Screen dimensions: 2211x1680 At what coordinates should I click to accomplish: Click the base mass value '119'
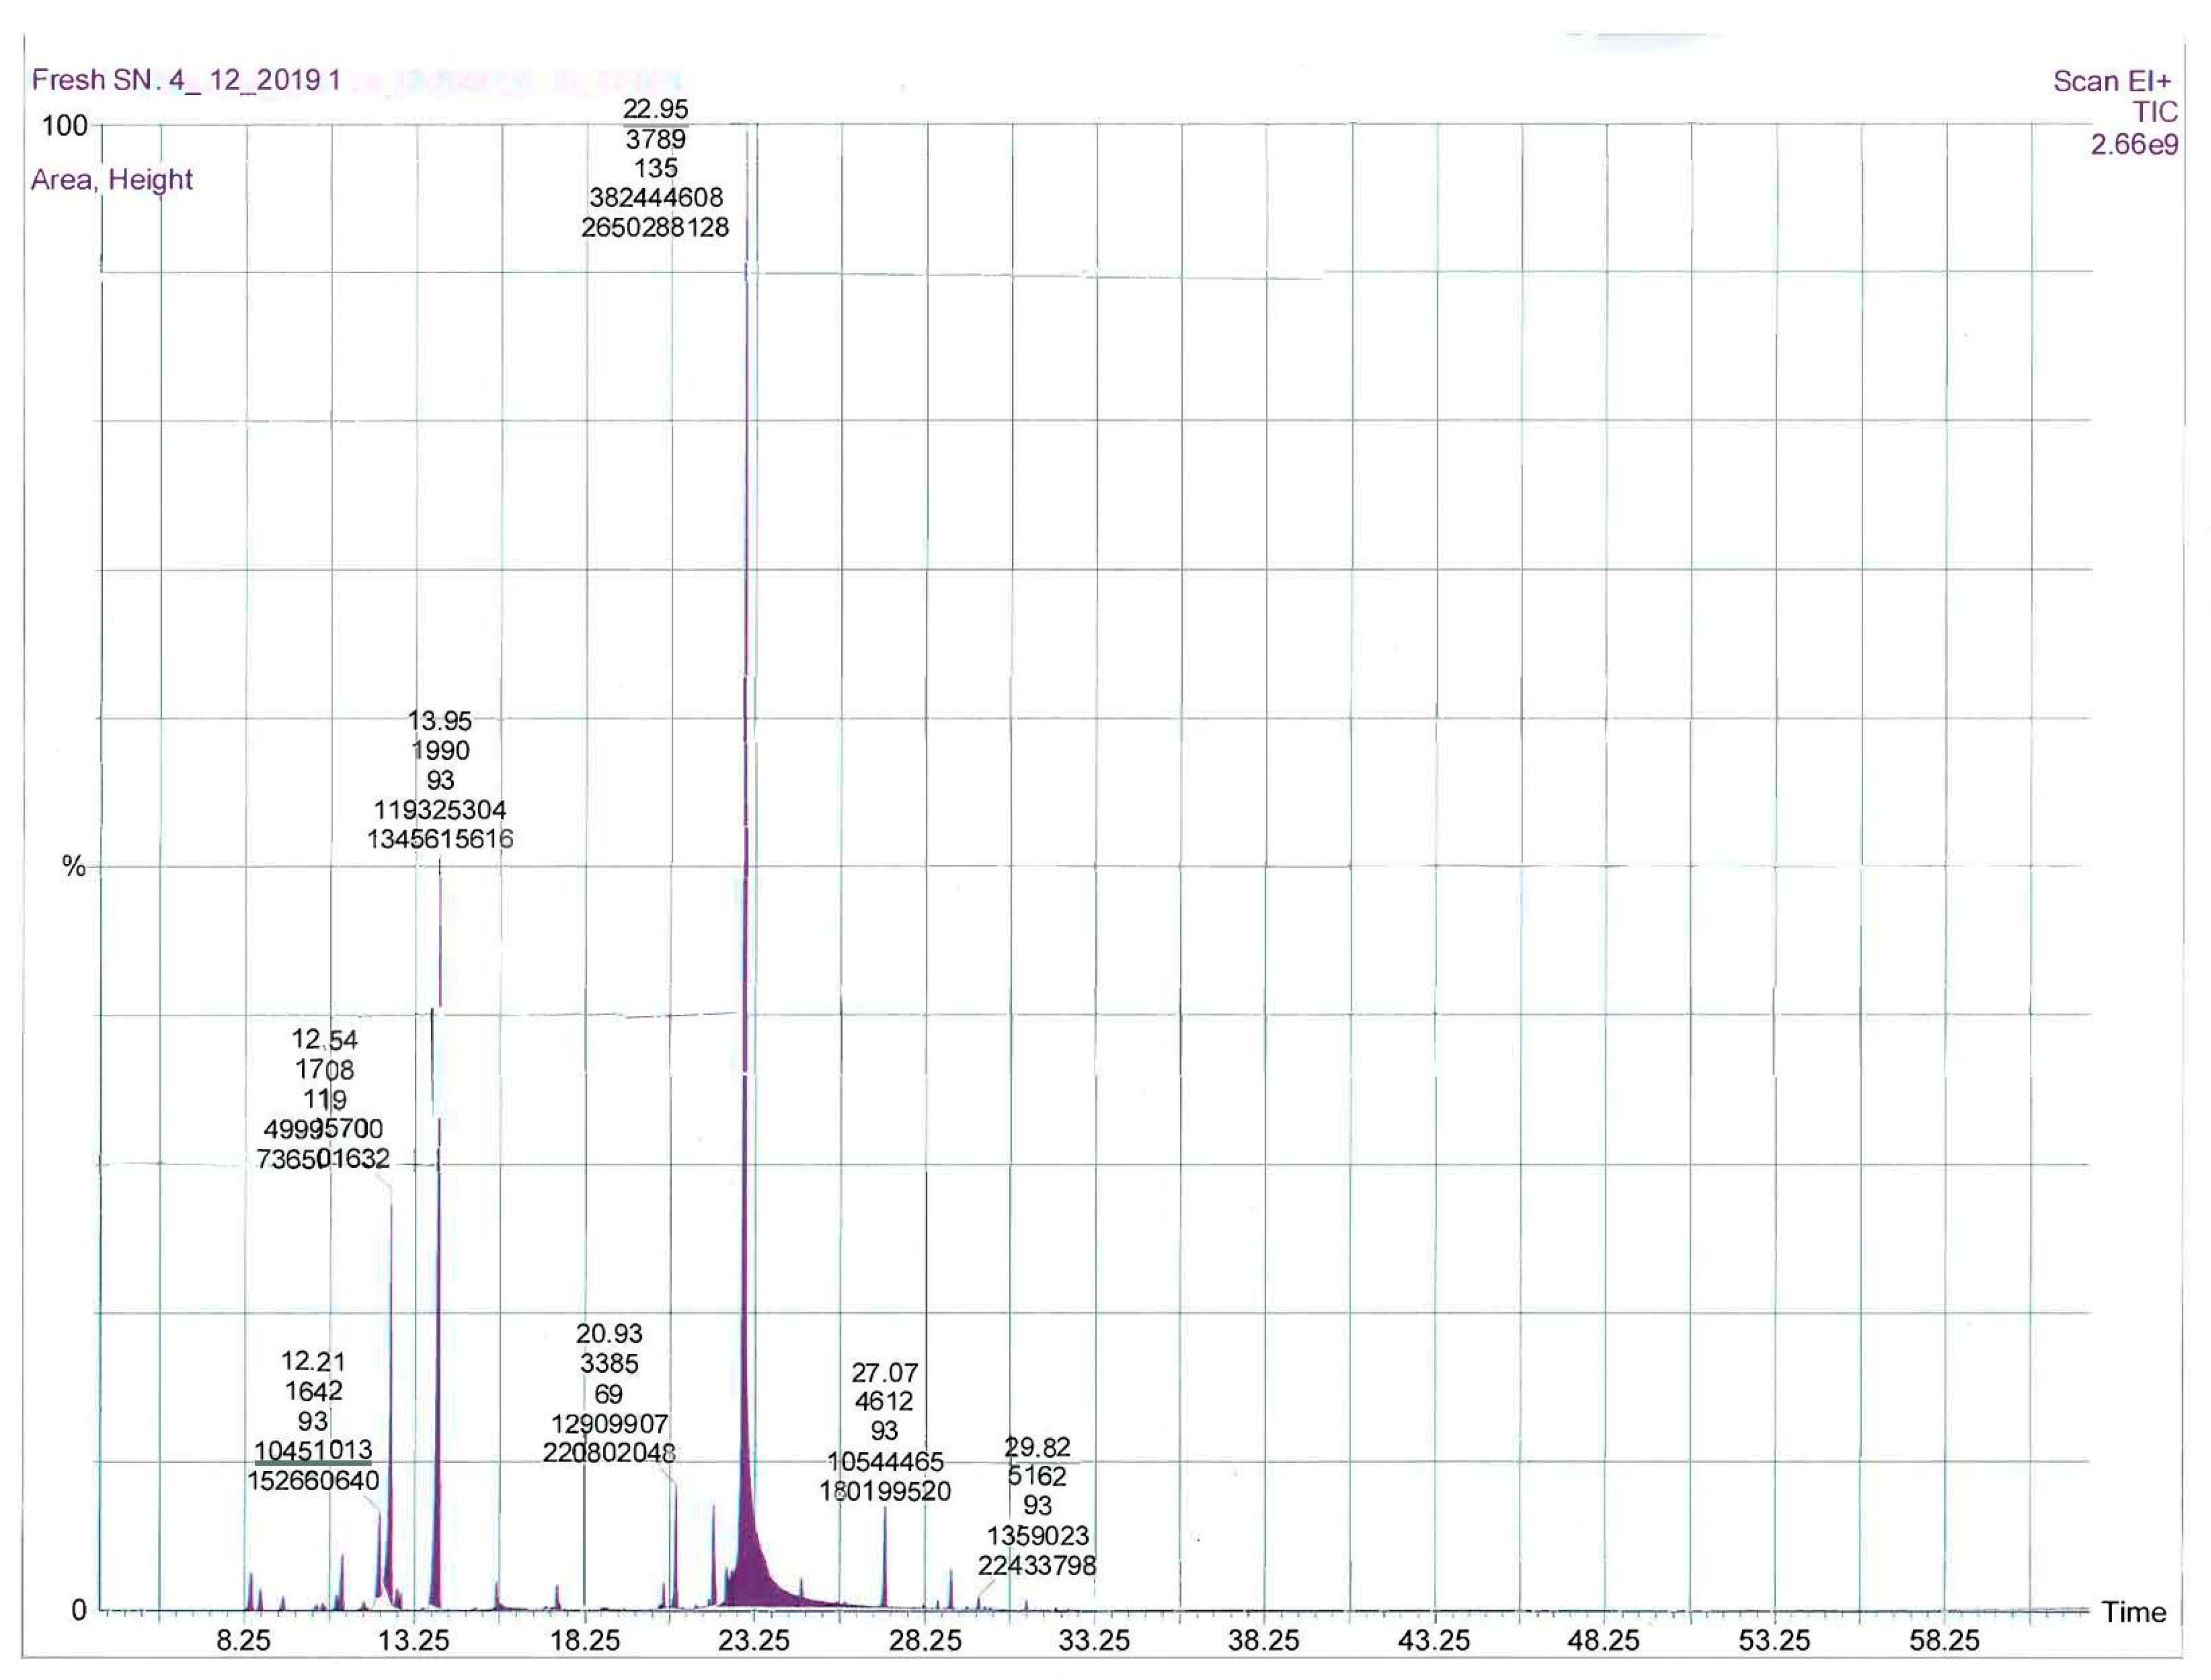coord(325,1100)
